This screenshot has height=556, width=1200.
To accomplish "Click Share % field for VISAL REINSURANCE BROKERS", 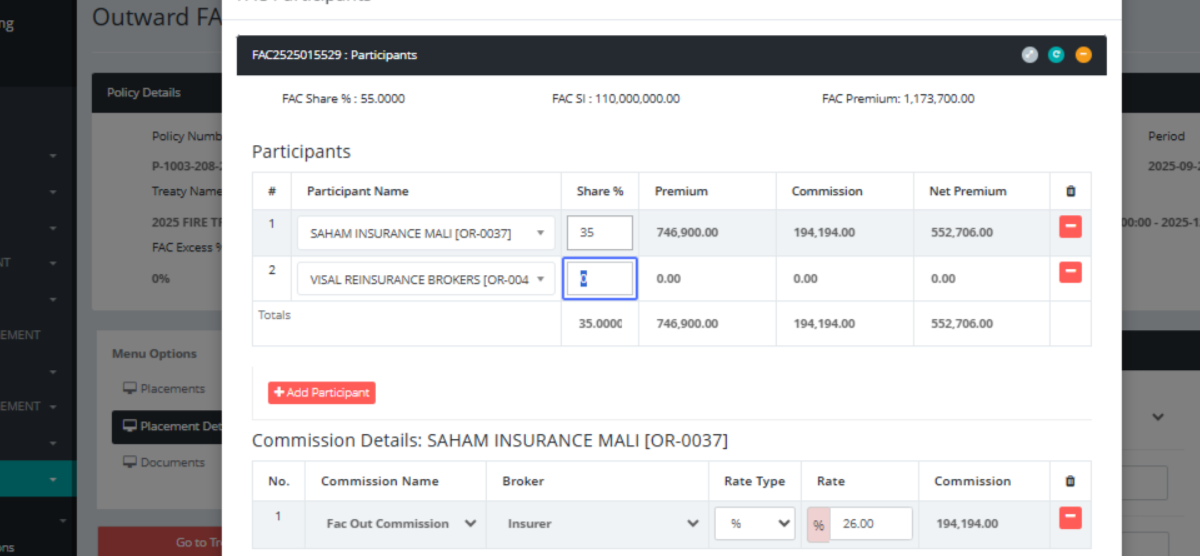I will click(599, 279).
